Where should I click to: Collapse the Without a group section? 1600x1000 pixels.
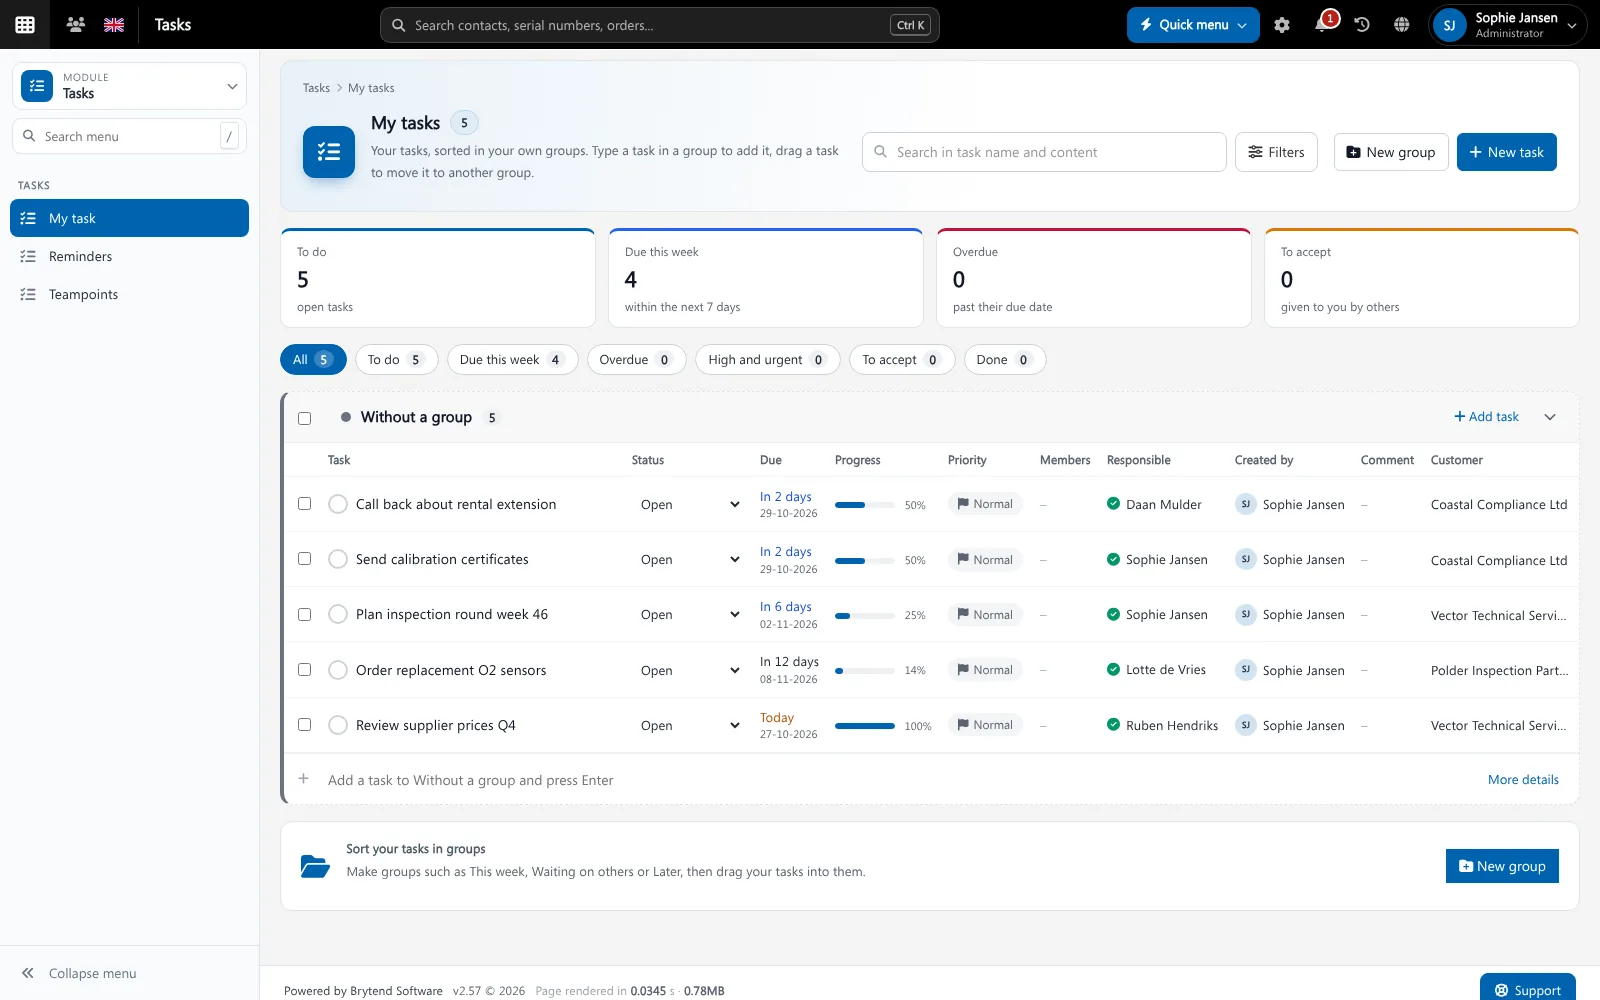[x=1550, y=417]
